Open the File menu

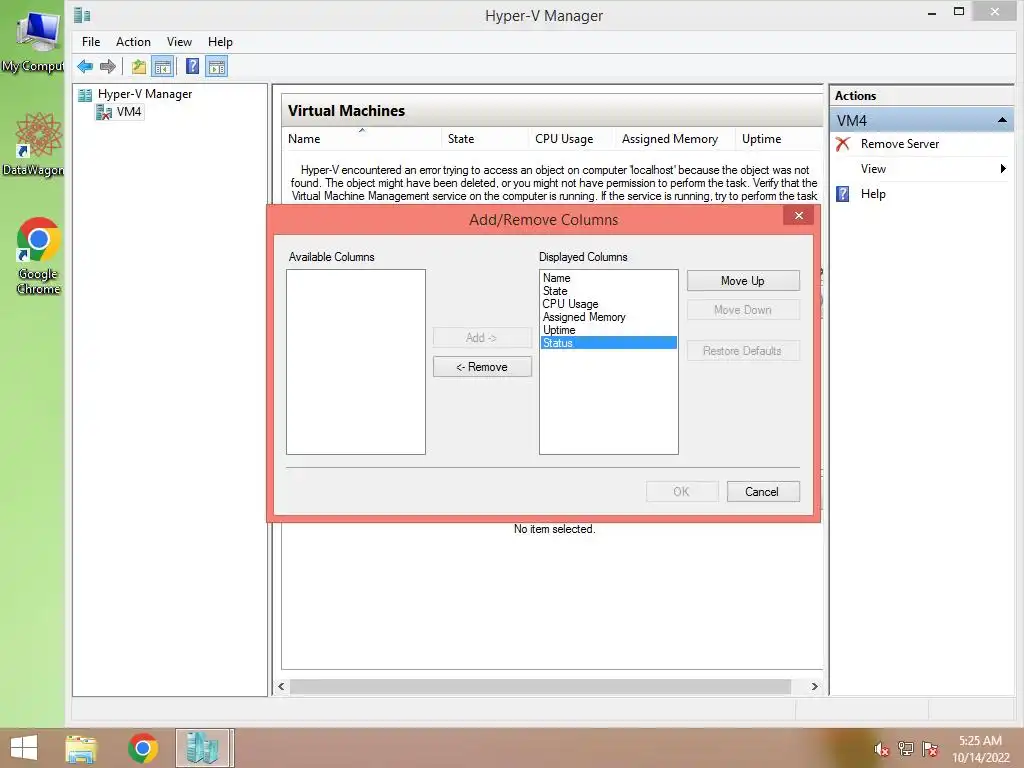91,42
